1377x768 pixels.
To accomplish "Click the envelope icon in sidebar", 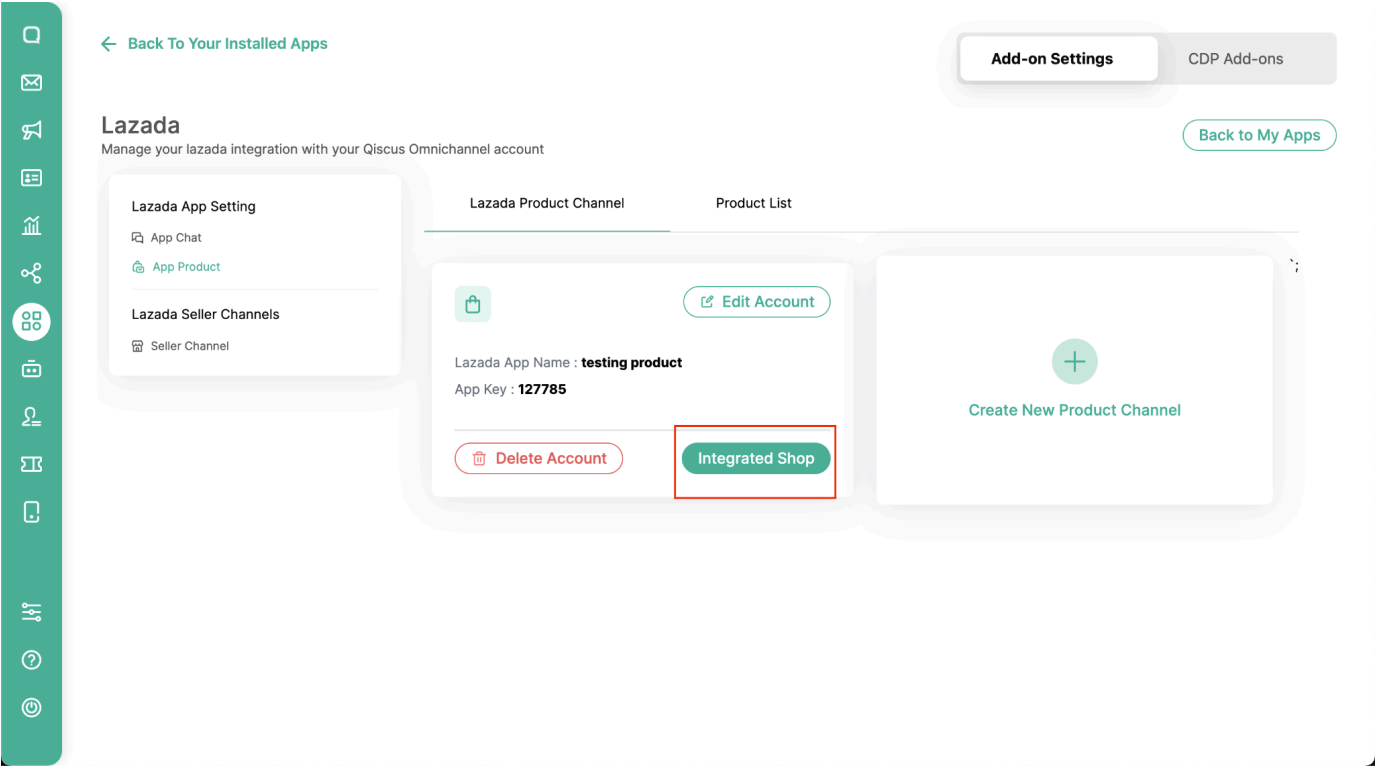I will [31, 82].
